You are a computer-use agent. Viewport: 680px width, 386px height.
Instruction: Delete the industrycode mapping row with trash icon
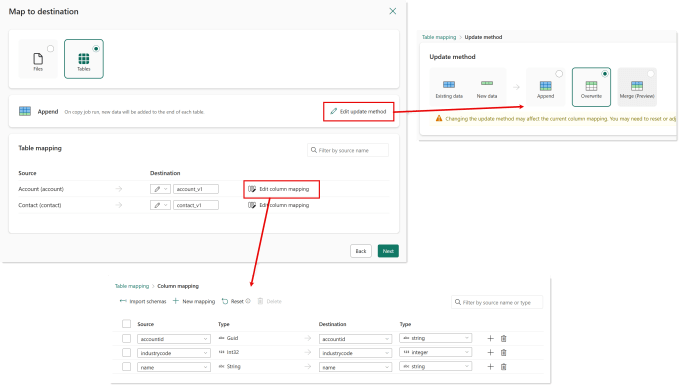click(503, 353)
